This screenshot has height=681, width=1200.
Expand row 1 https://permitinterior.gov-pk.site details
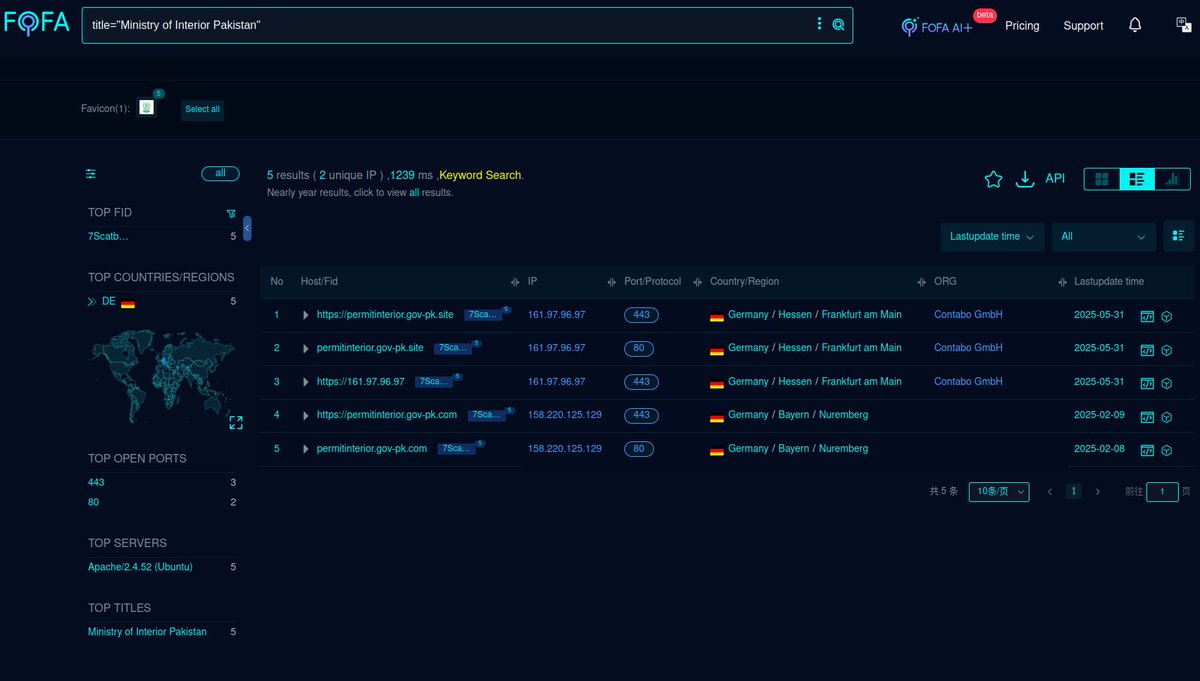(x=306, y=315)
